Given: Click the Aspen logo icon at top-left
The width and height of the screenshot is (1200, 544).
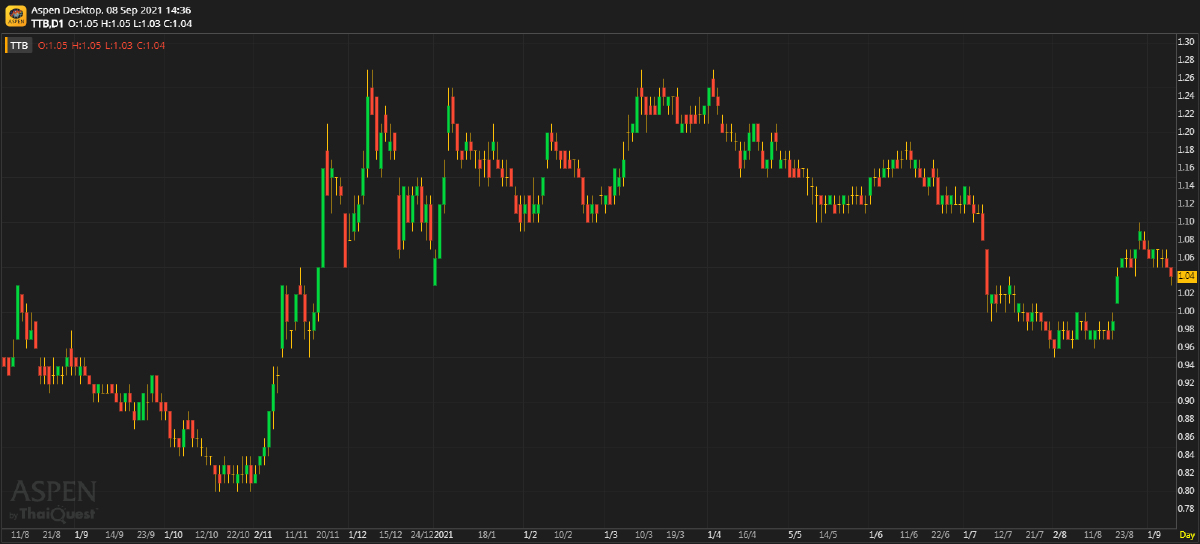Looking at the screenshot, I should 16,15.
